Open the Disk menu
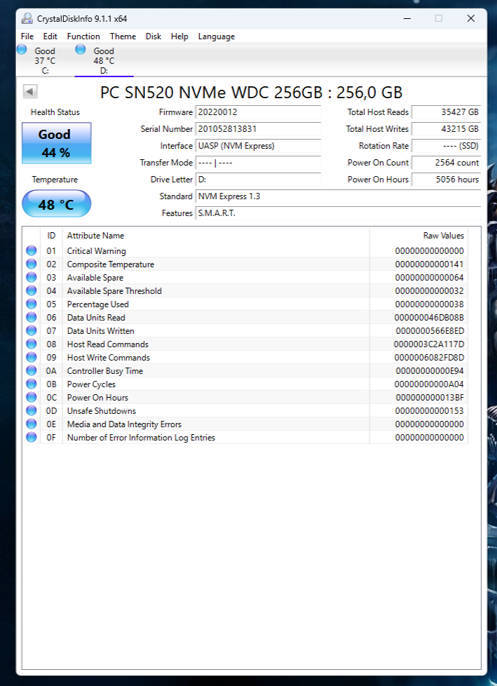The image size is (497, 686). tap(153, 36)
